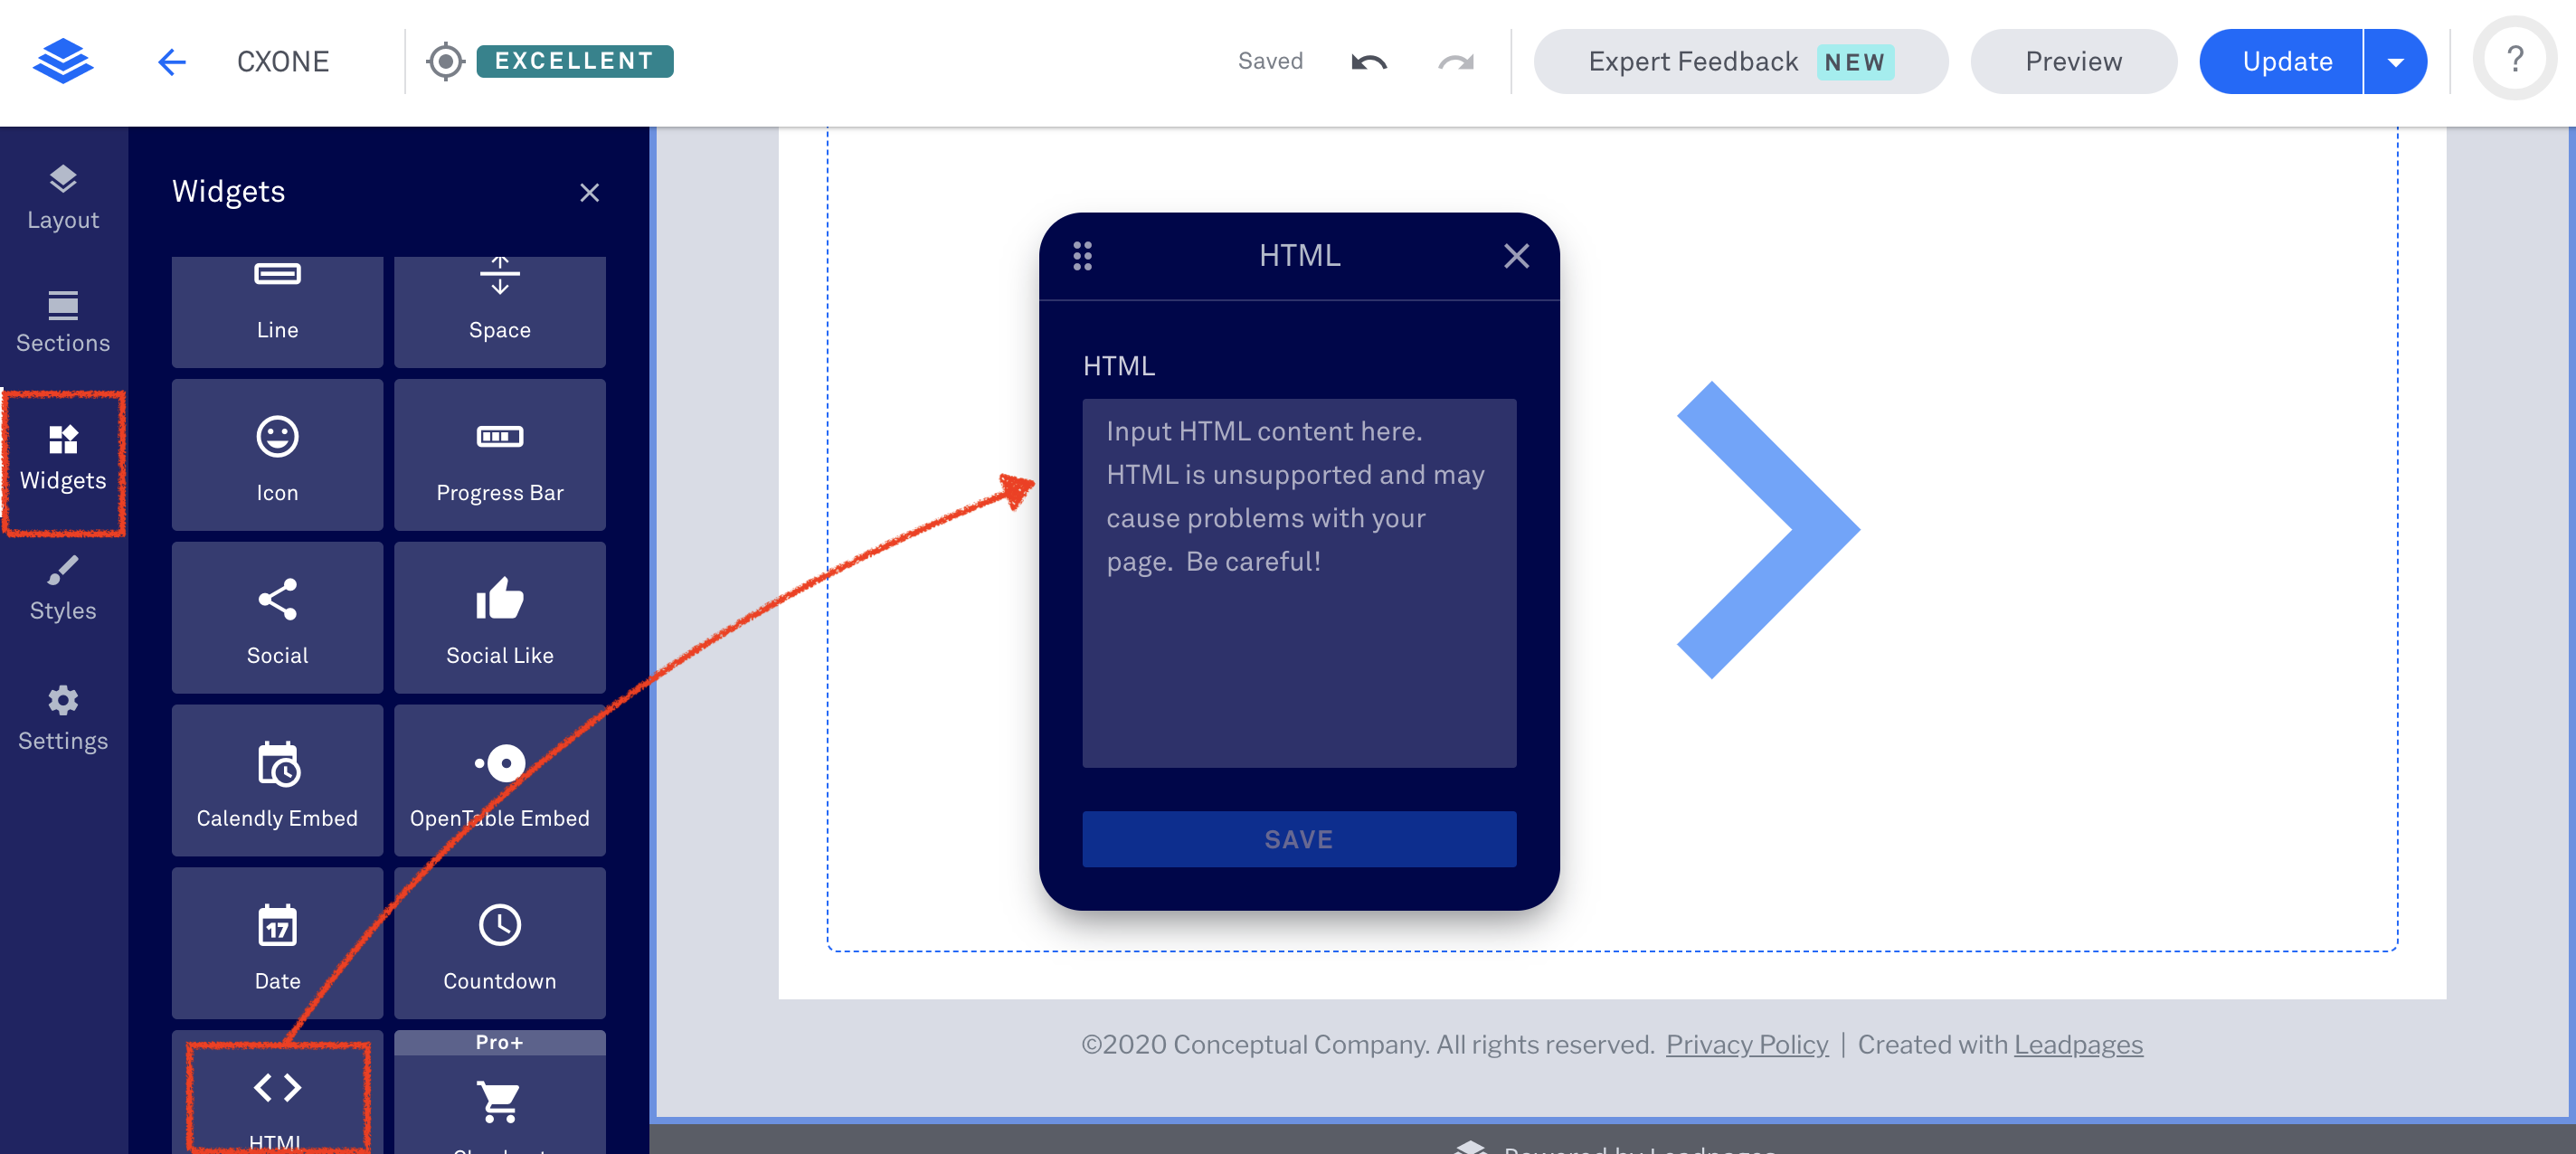The width and height of the screenshot is (2576, 1154).
Task: Click the drag handle on HTML popup
Action: [1082, 256]
